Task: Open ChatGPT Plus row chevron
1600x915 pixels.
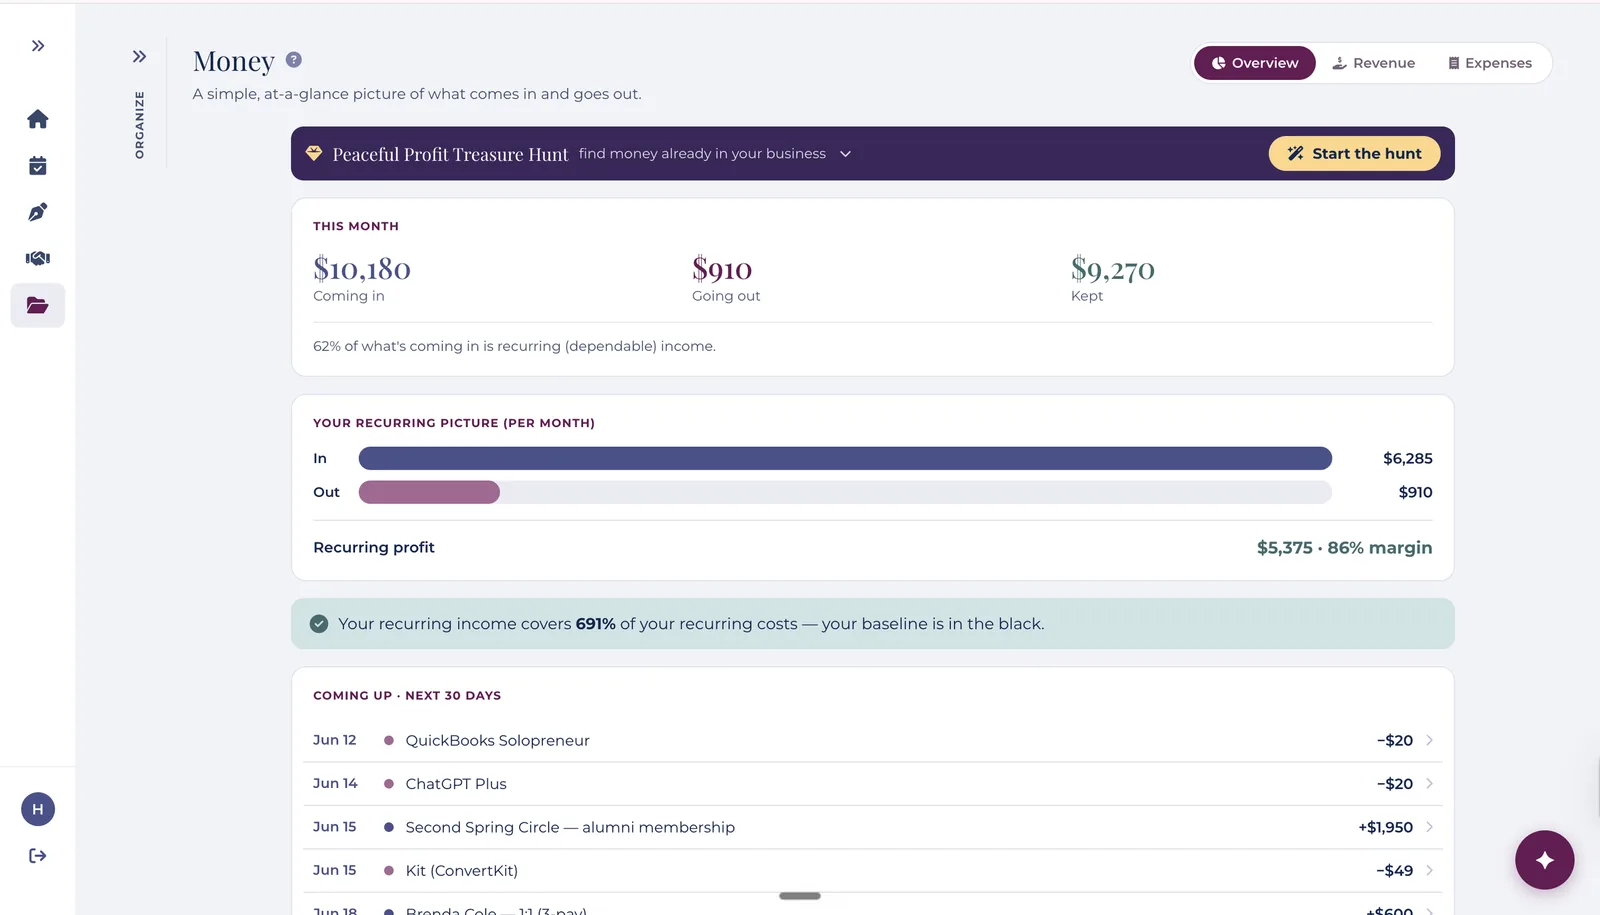Action: coord(1429,784)
